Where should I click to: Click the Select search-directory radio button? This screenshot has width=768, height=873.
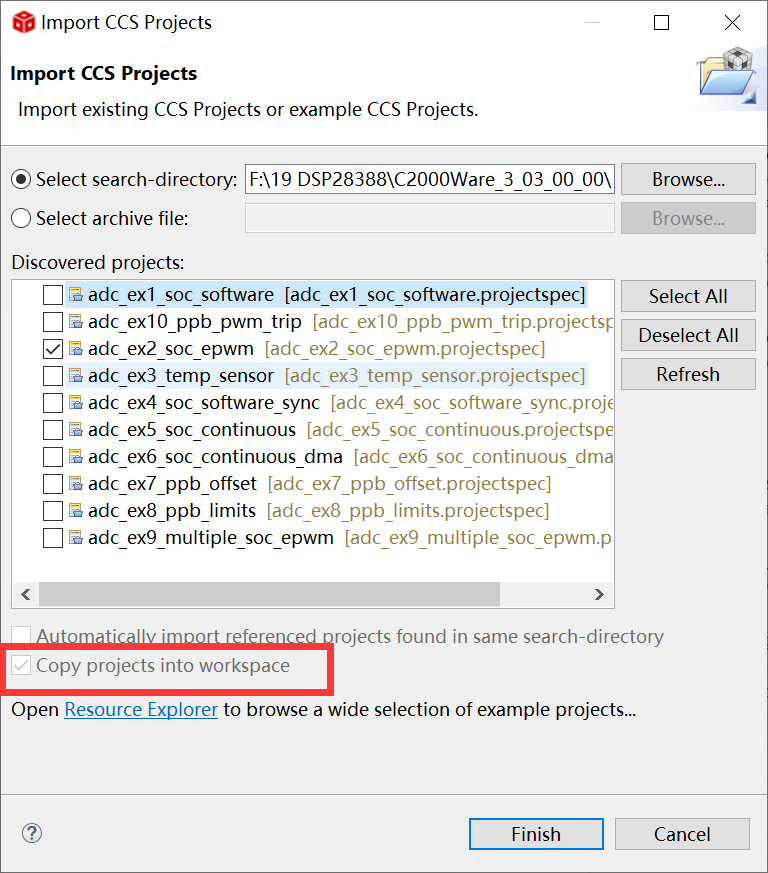coord(21,180)
